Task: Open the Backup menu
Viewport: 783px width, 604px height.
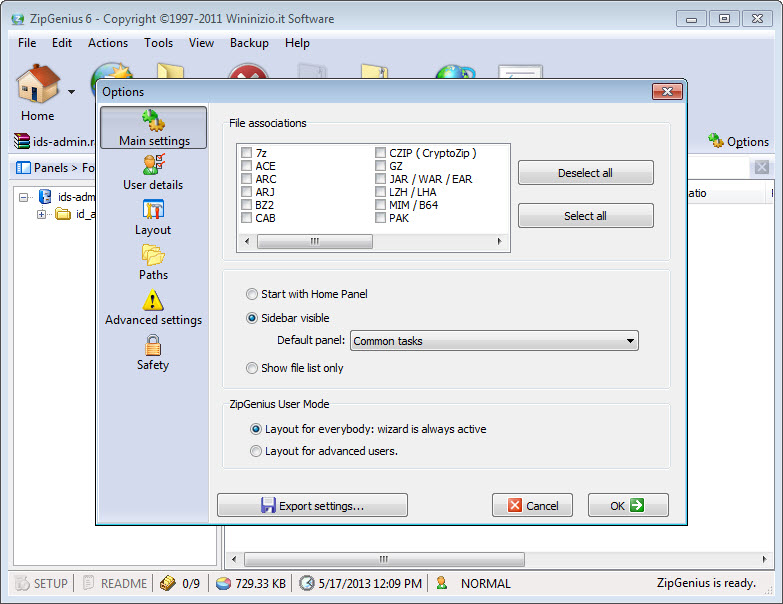Action: pos(249,43)
